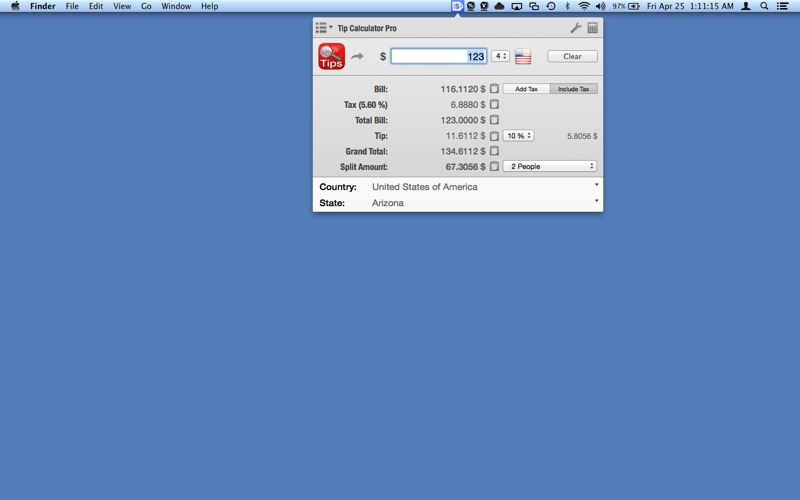Copy the Split Amount via clipboard icon
This screenshot has height=500, width=800.
click(494, 166)
